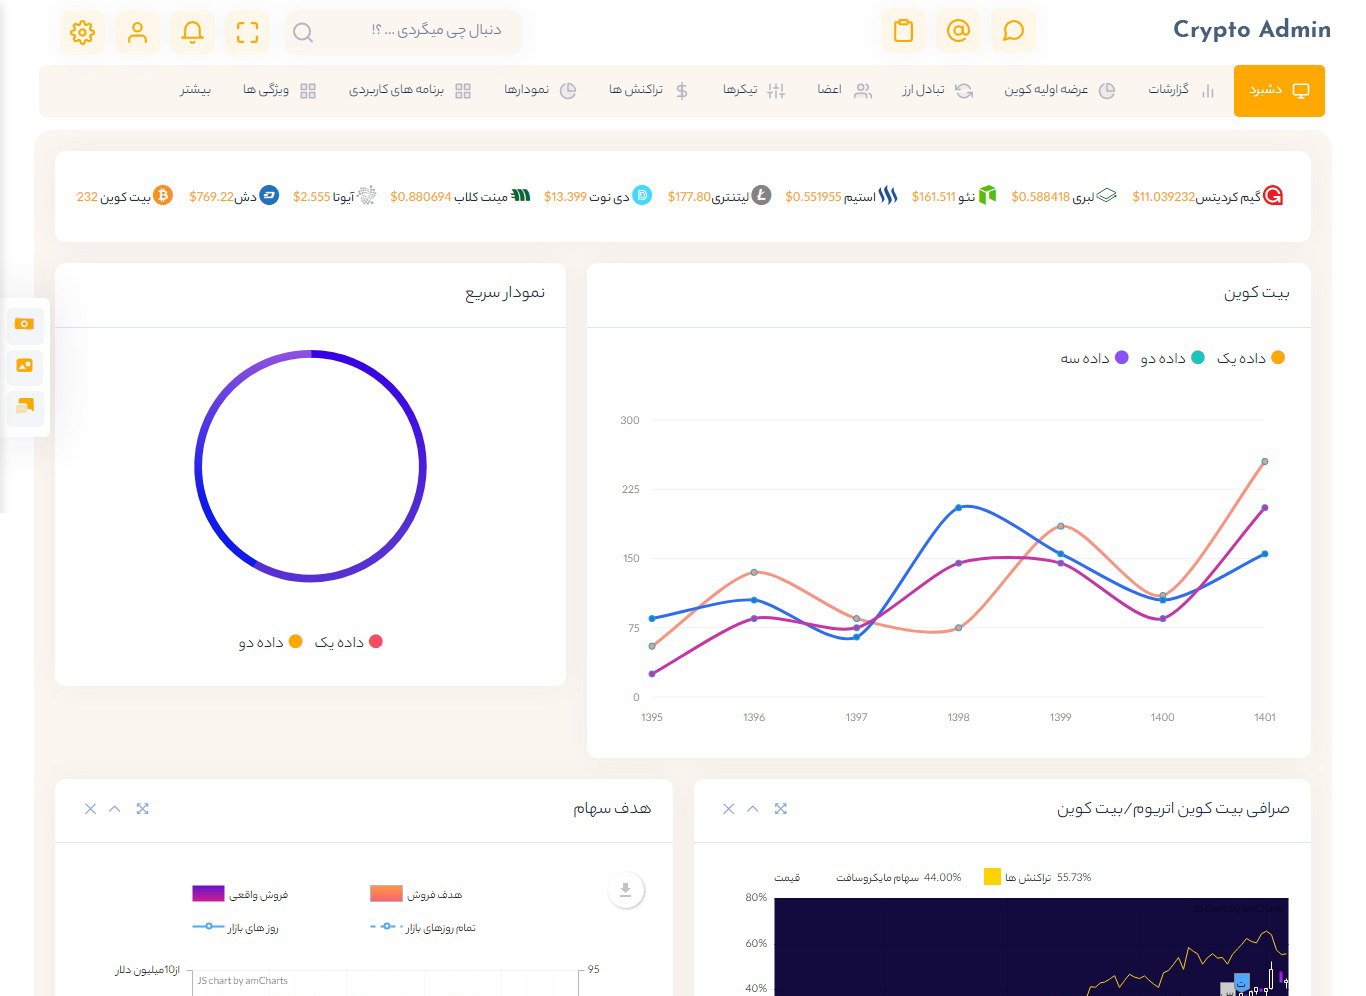The height and width of the screenshot is (996, 1366).
Task: Click the email at-sign icon
Action: click(958, 31)
